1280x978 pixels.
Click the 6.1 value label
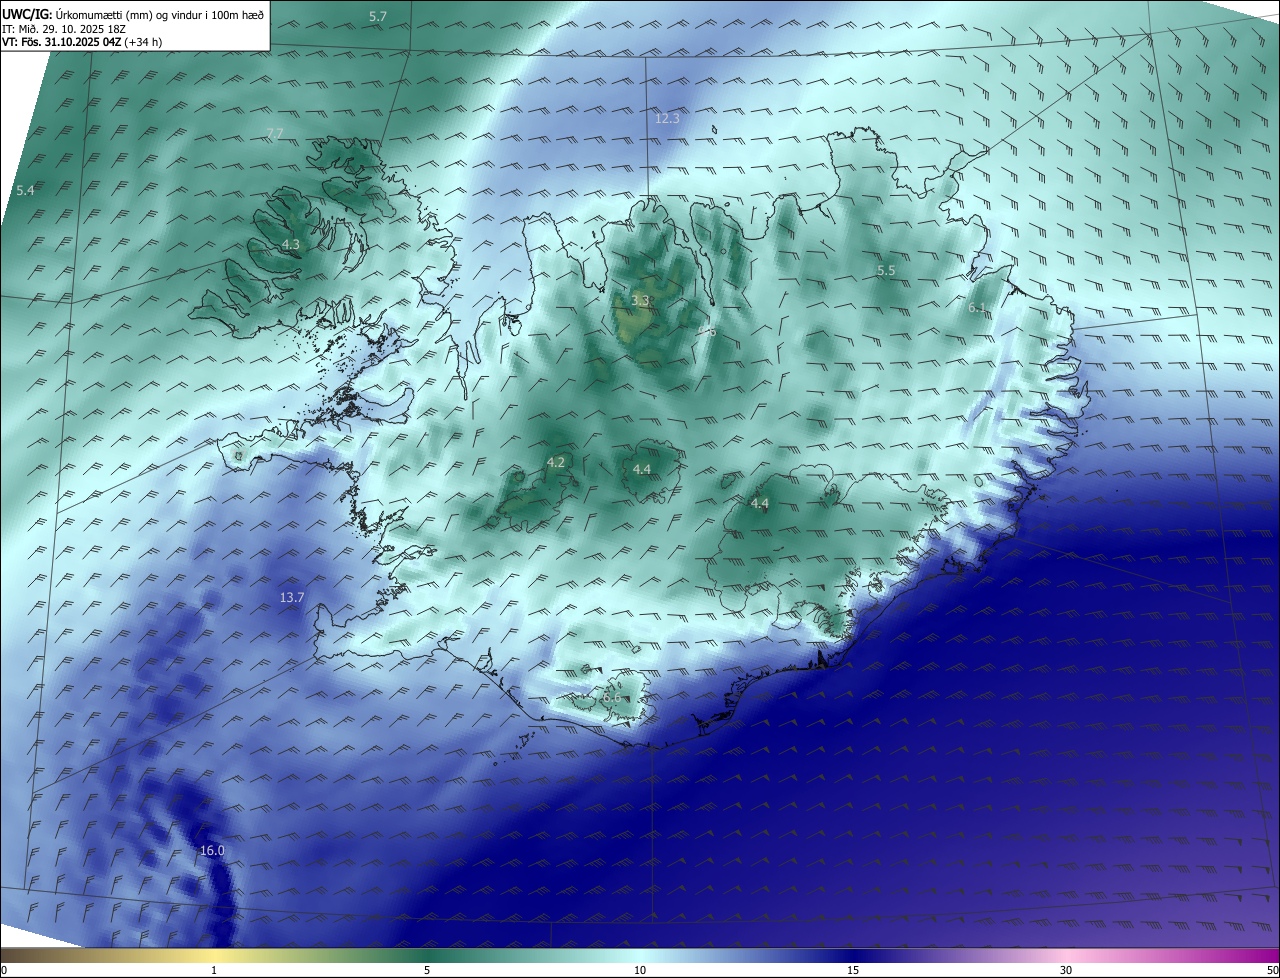point(977,308)
